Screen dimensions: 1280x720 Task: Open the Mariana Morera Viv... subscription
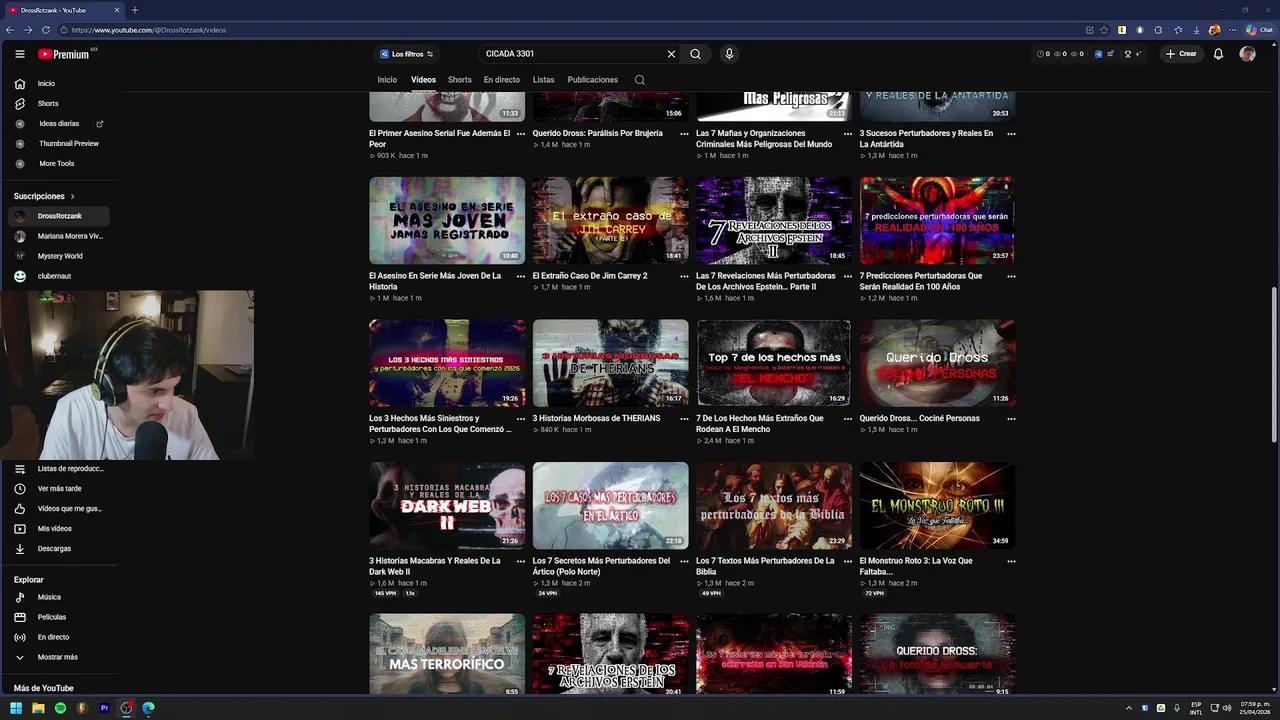point(60,236)
